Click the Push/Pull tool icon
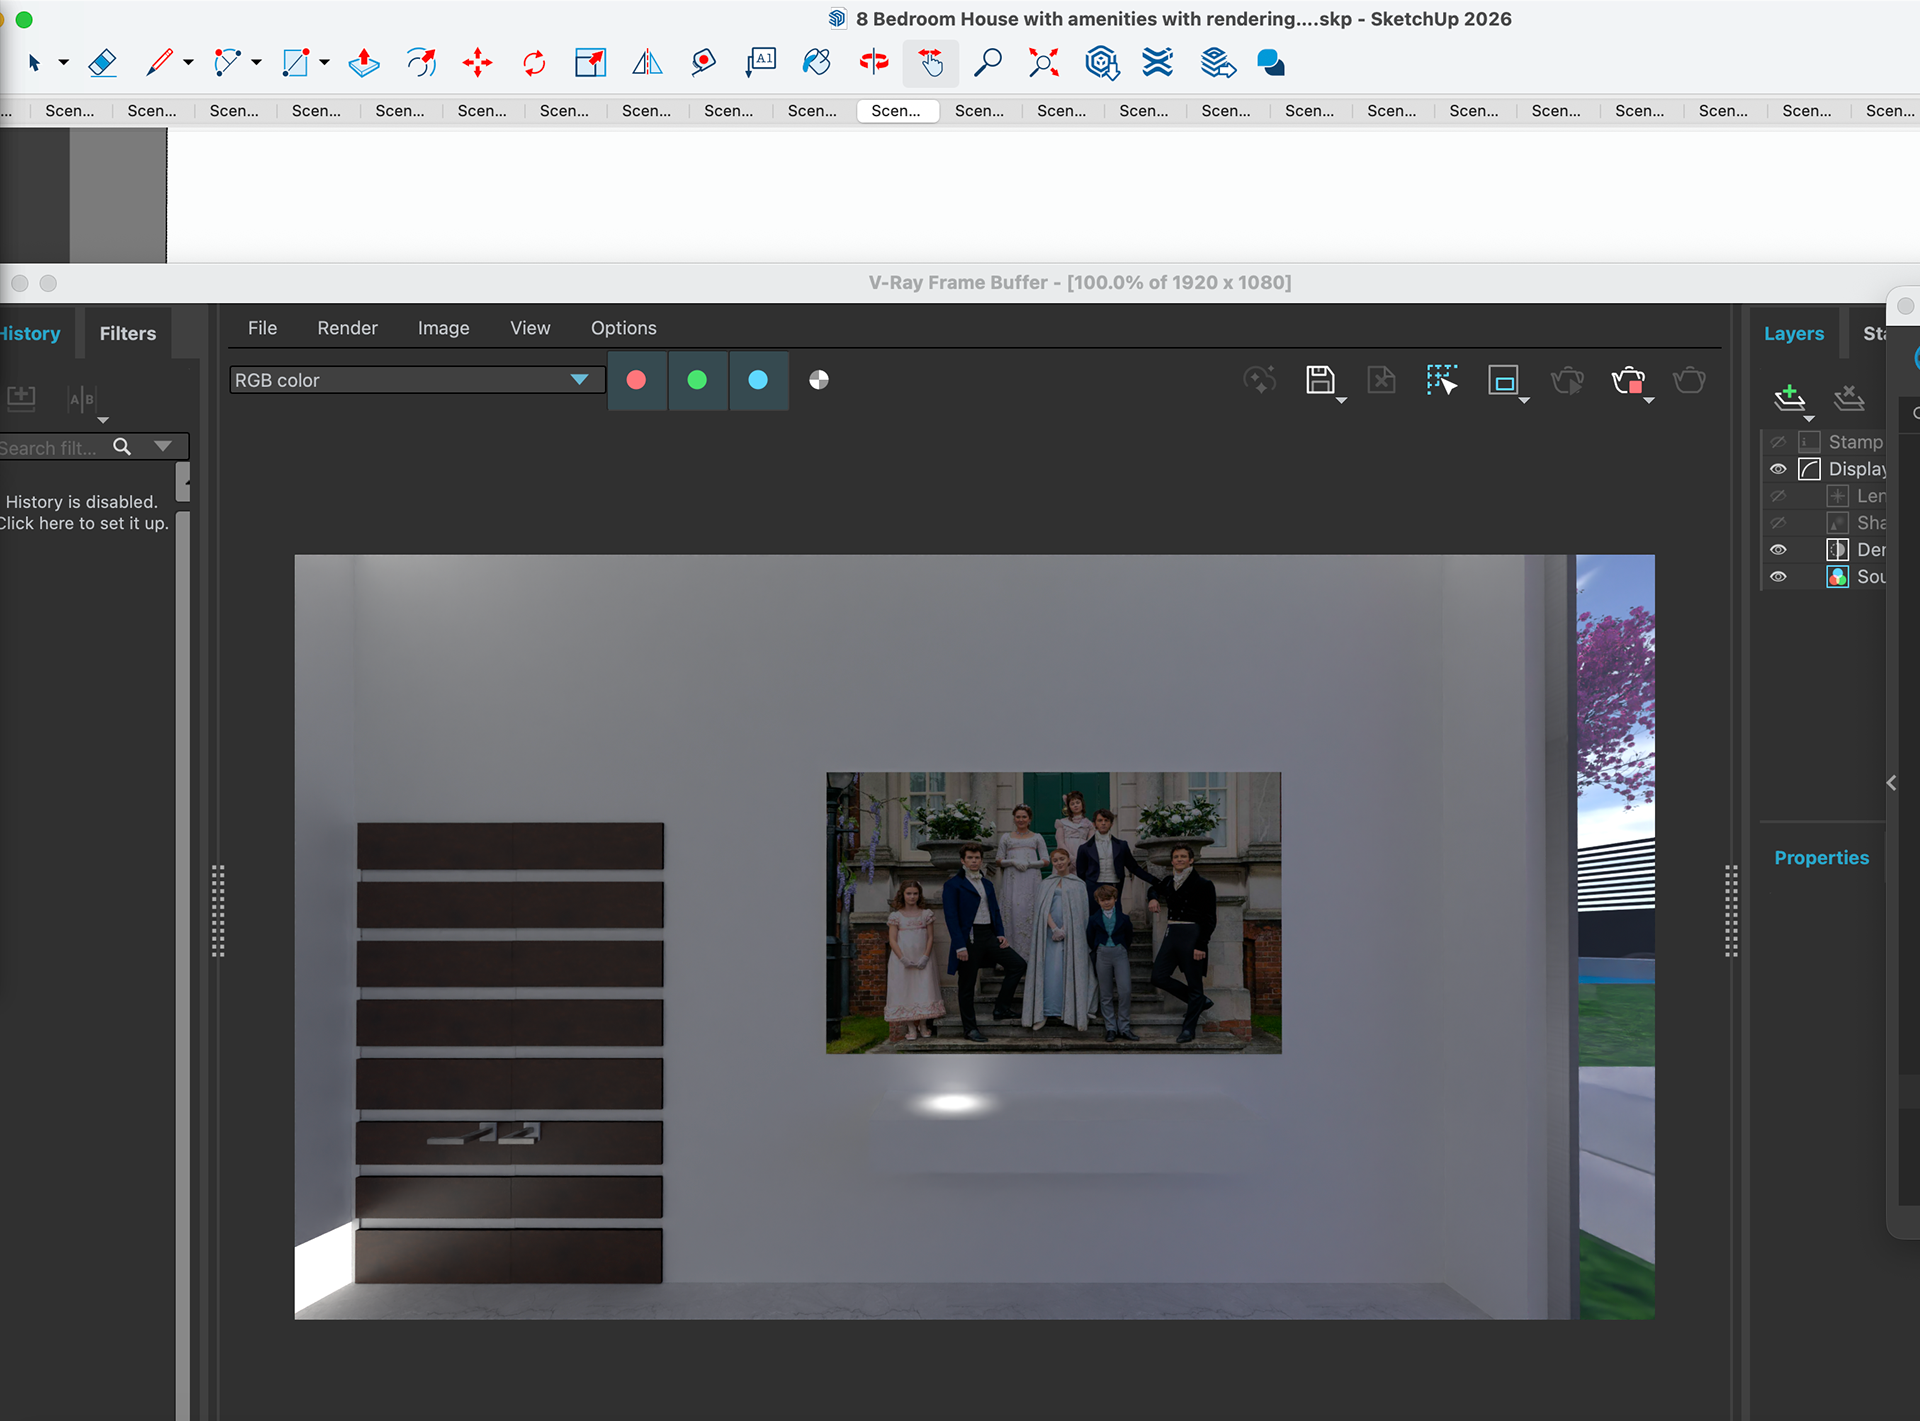The image size is (1920, 1421). point(364,63)
